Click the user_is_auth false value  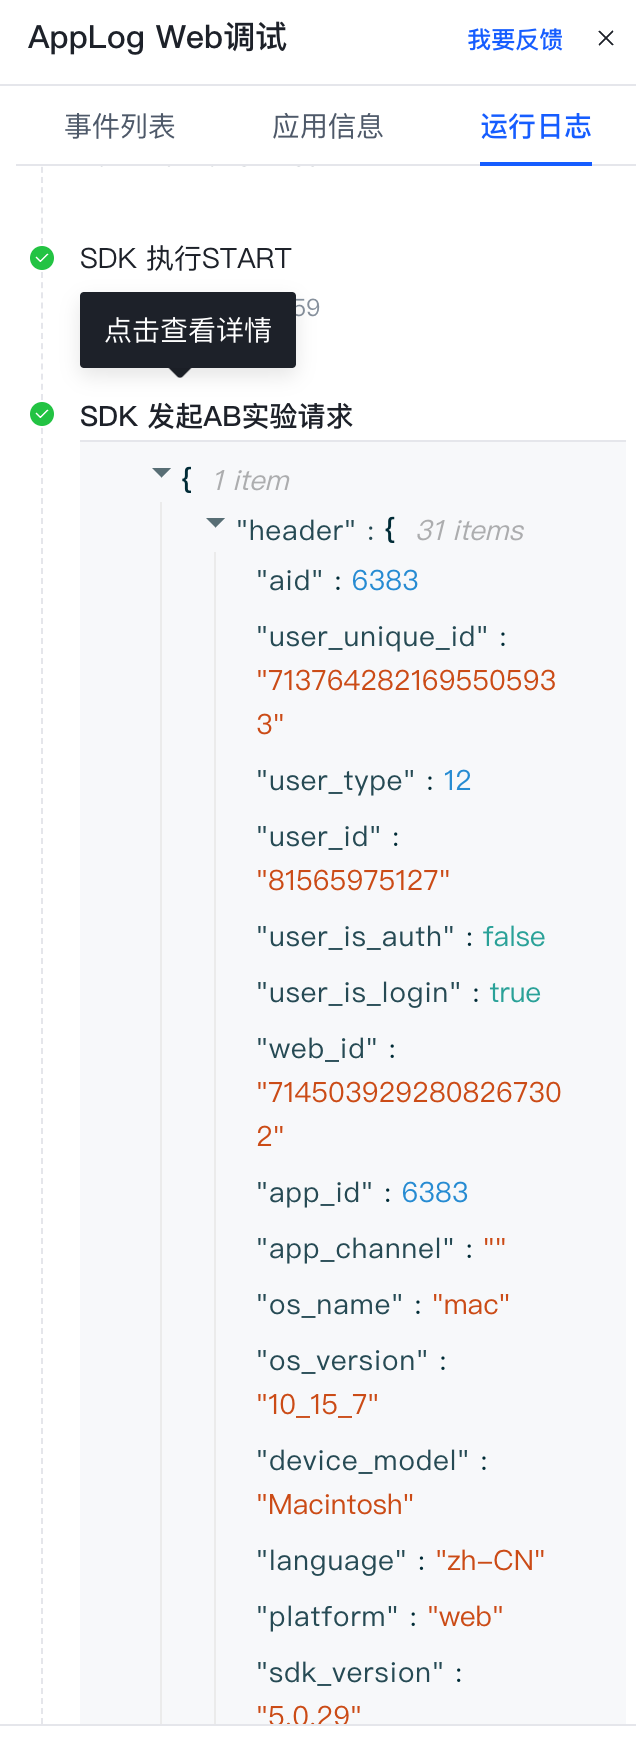[x=514, y=936]
